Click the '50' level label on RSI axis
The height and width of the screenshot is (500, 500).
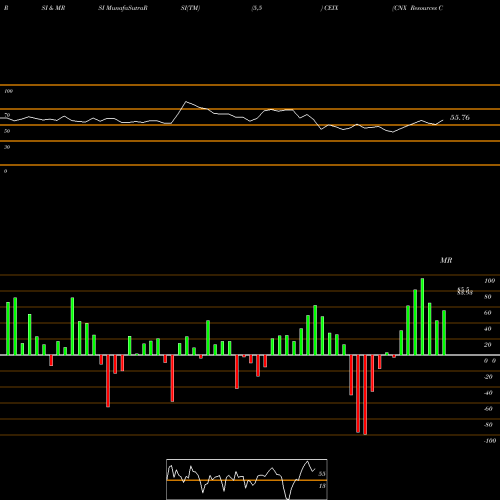7,131
